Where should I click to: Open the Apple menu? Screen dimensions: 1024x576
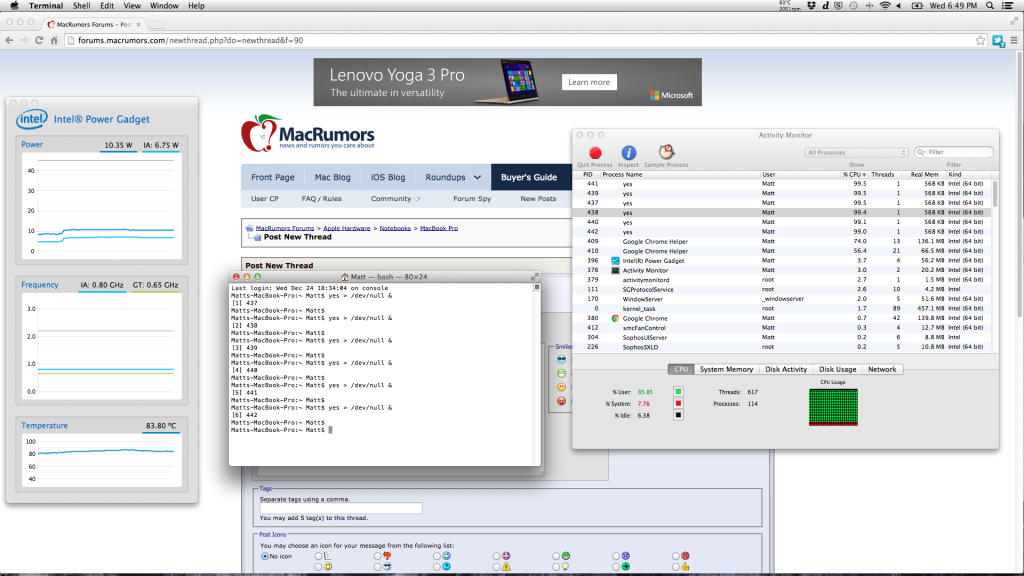coord(14,6)
